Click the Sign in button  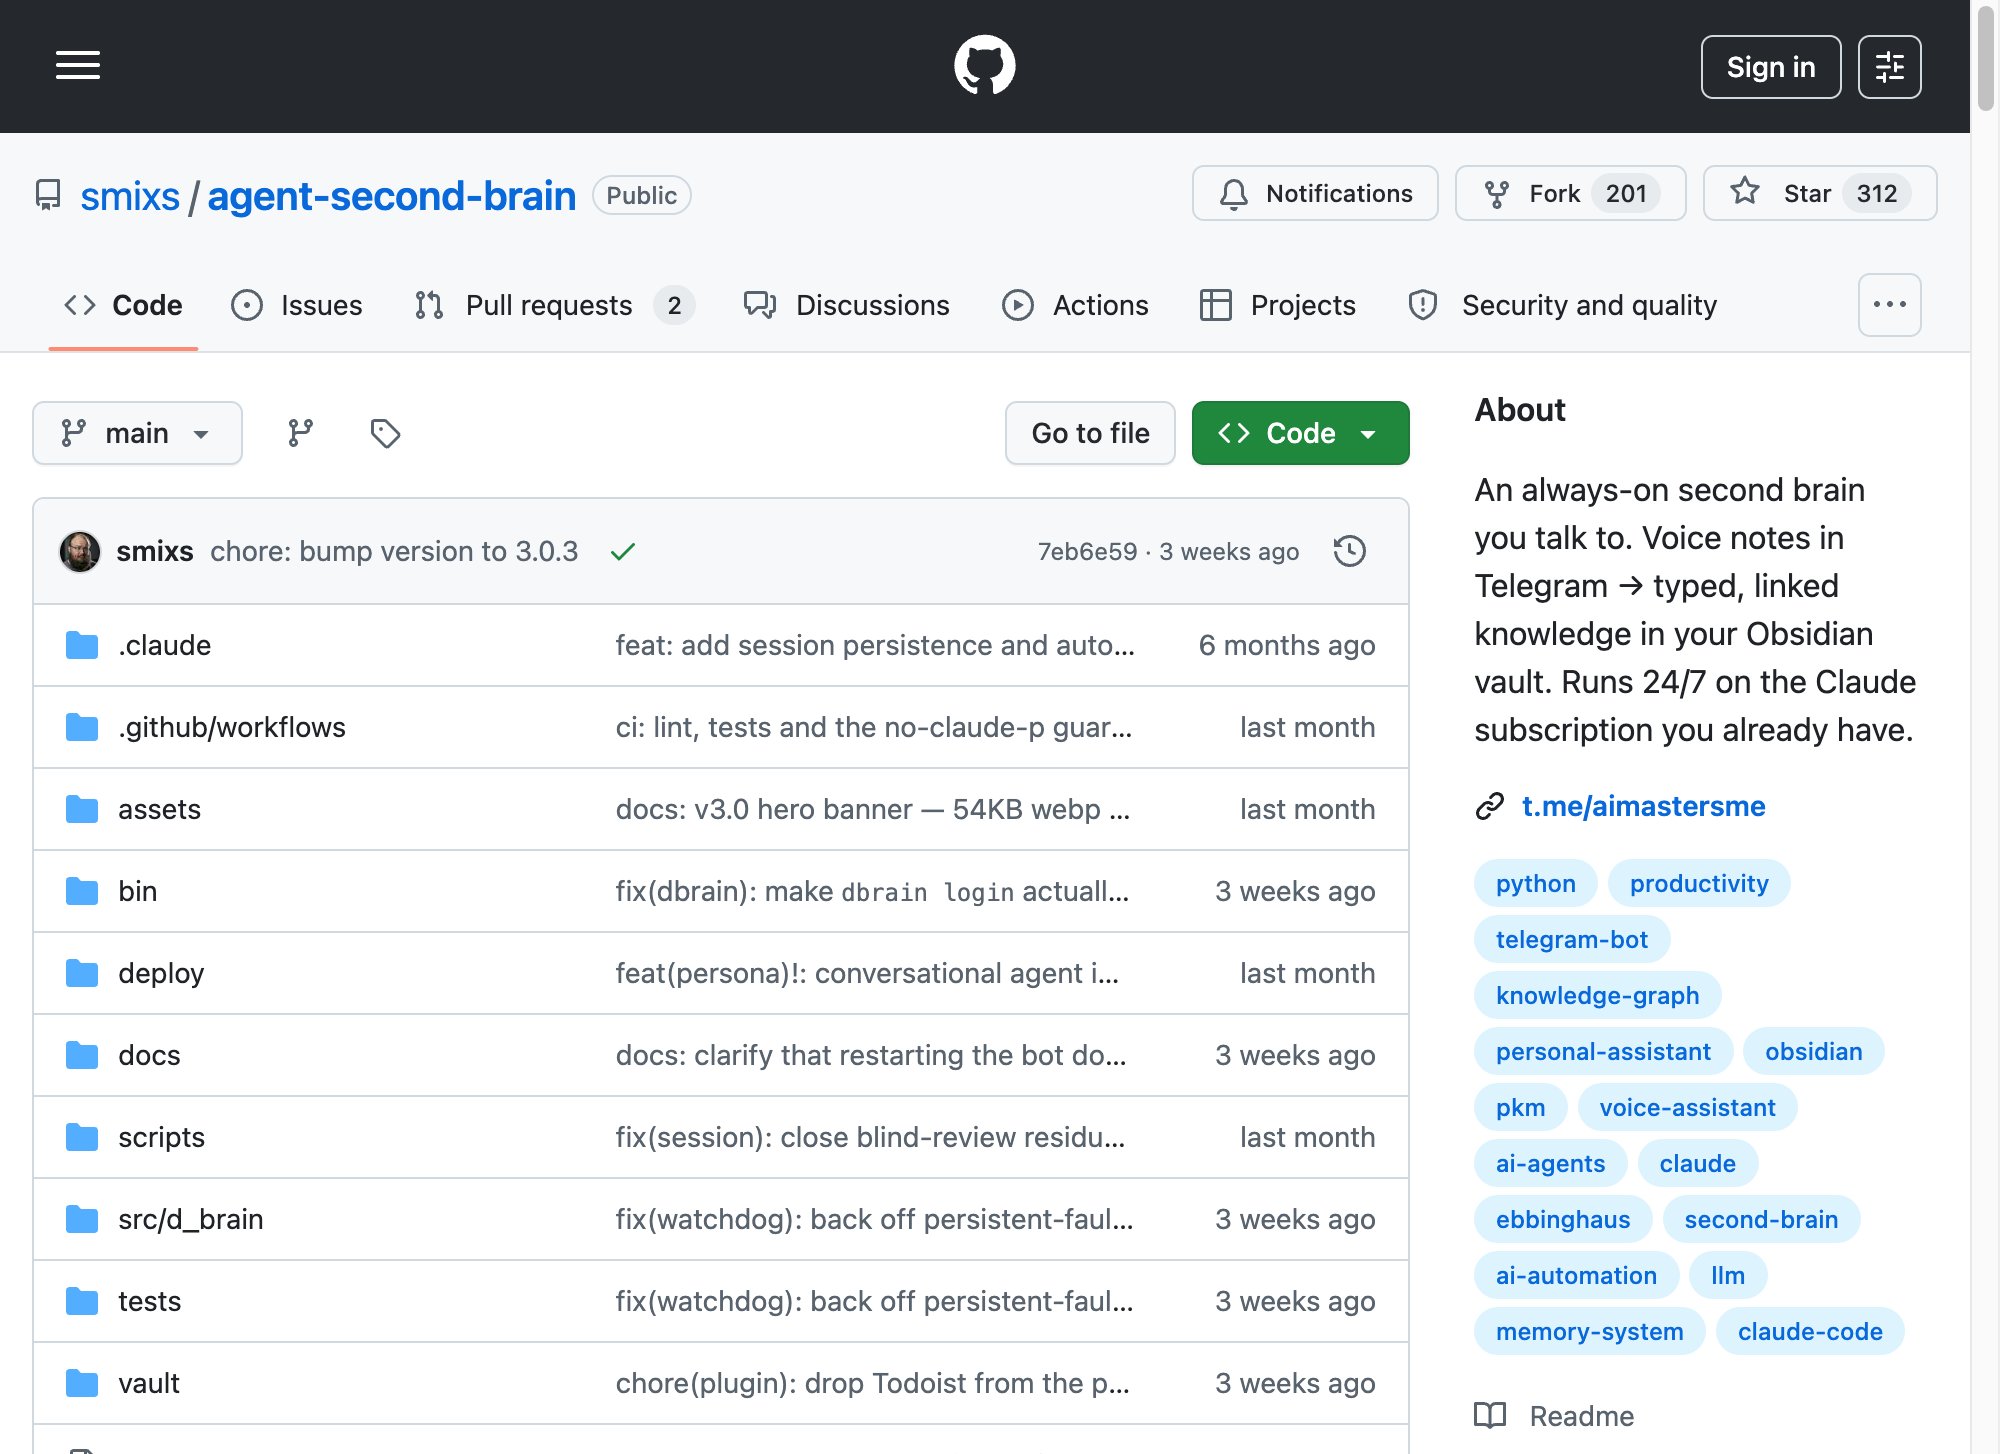point(1771,67)
